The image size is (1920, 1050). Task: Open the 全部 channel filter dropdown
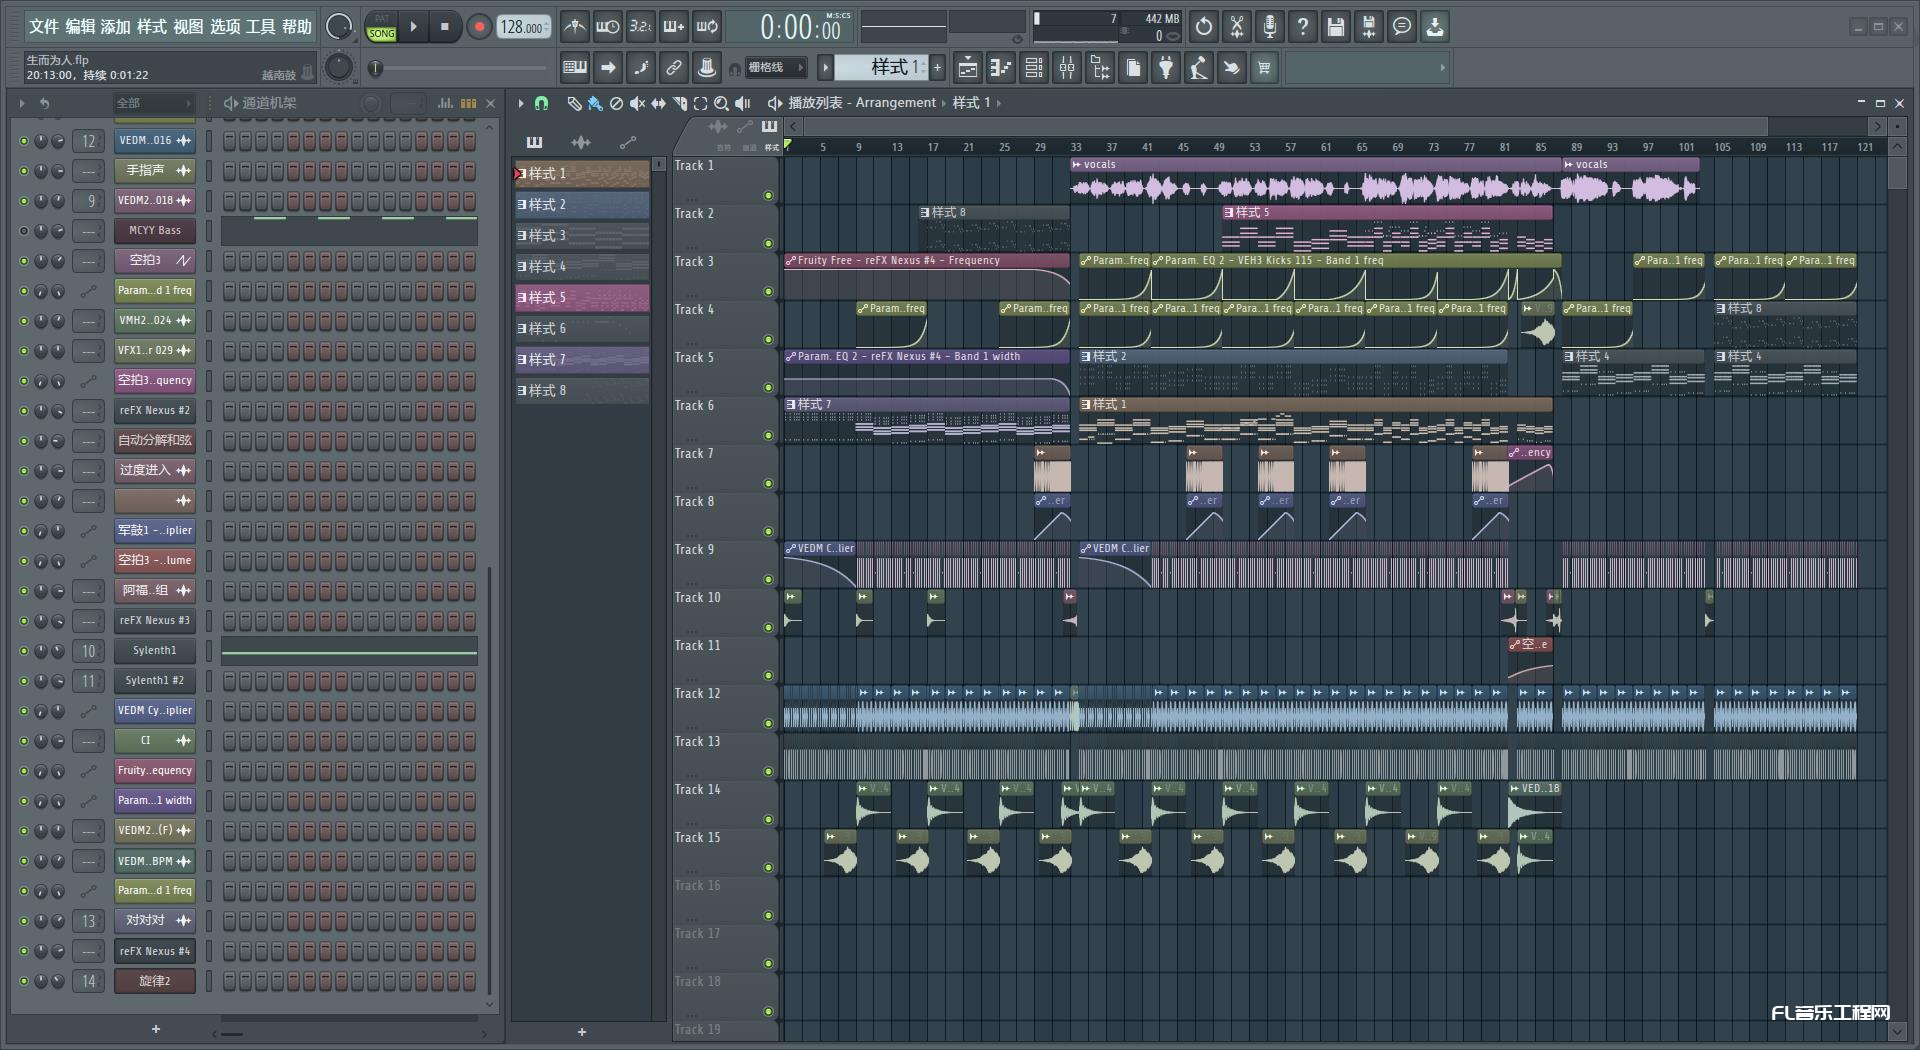[152, 103]
